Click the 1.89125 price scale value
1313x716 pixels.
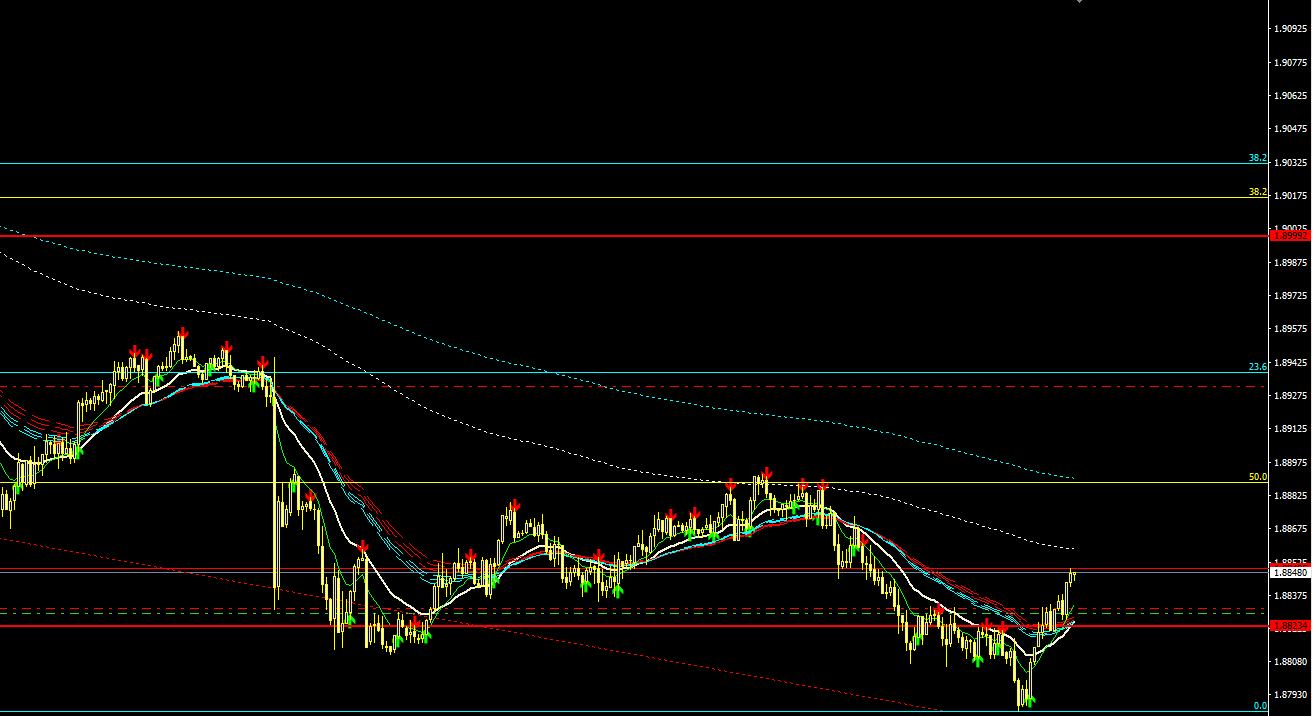[x=1291, y=429]
